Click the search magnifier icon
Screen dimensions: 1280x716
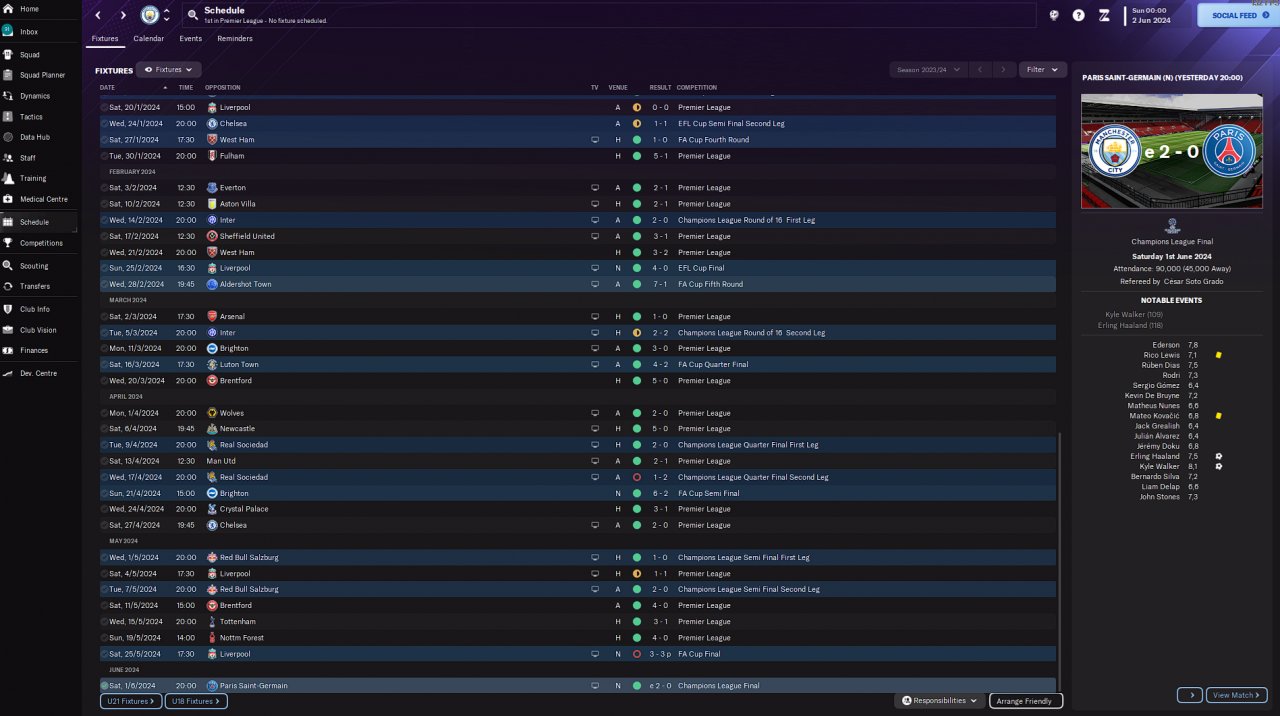pyautogui.click(x=192, y=15)
